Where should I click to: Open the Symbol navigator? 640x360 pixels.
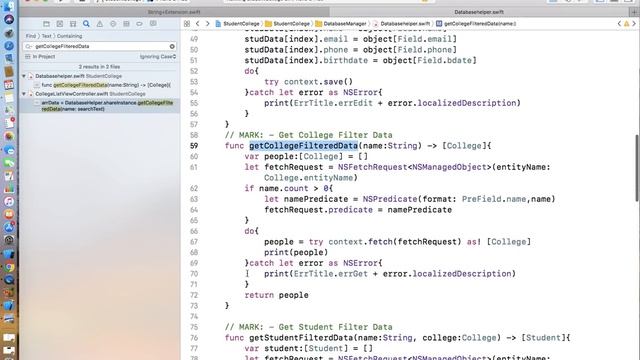pos(73,24)
